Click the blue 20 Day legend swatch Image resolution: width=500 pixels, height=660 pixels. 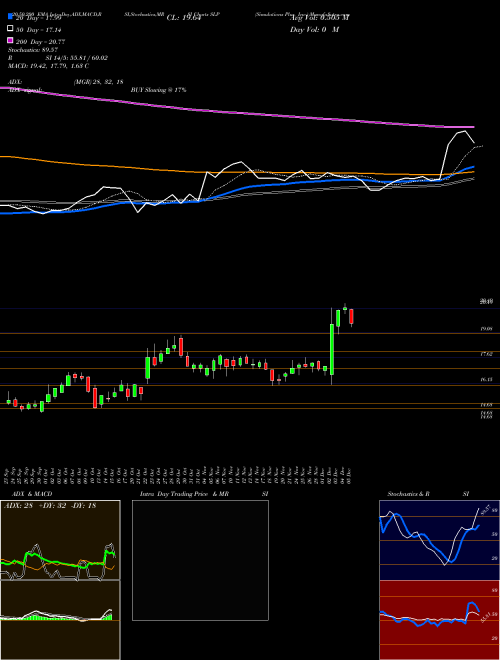point(11,17)
